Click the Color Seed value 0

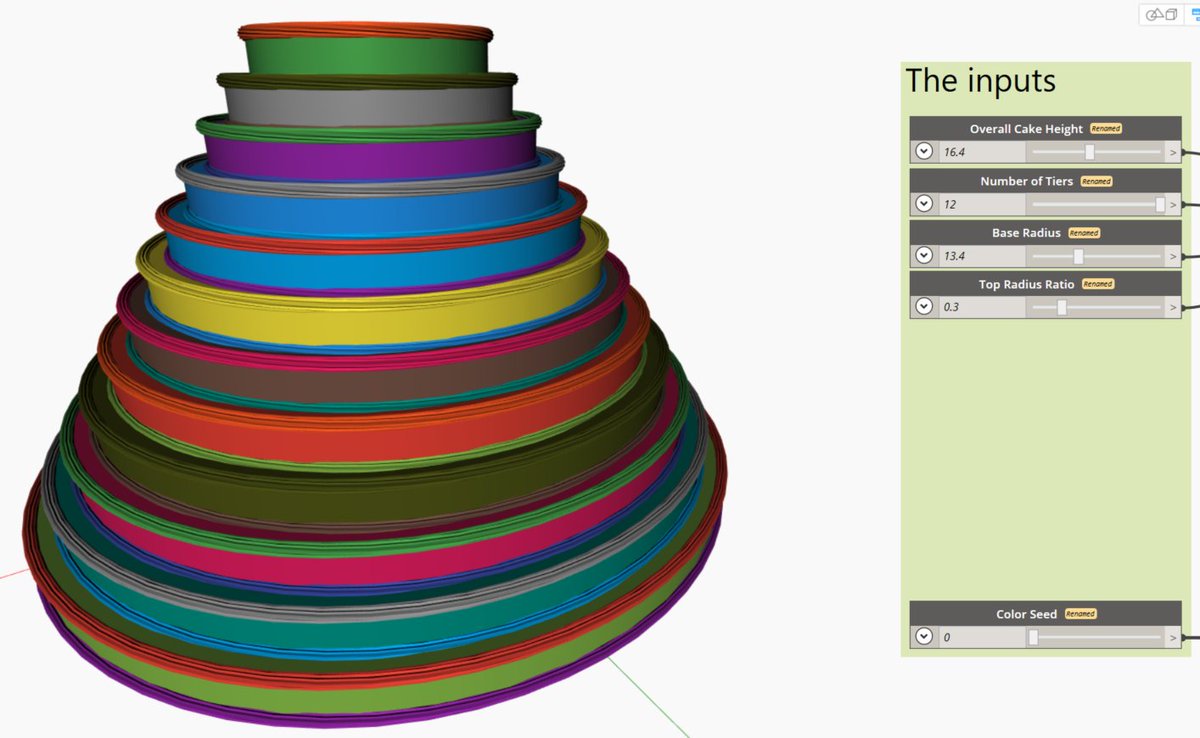point(982,637)
